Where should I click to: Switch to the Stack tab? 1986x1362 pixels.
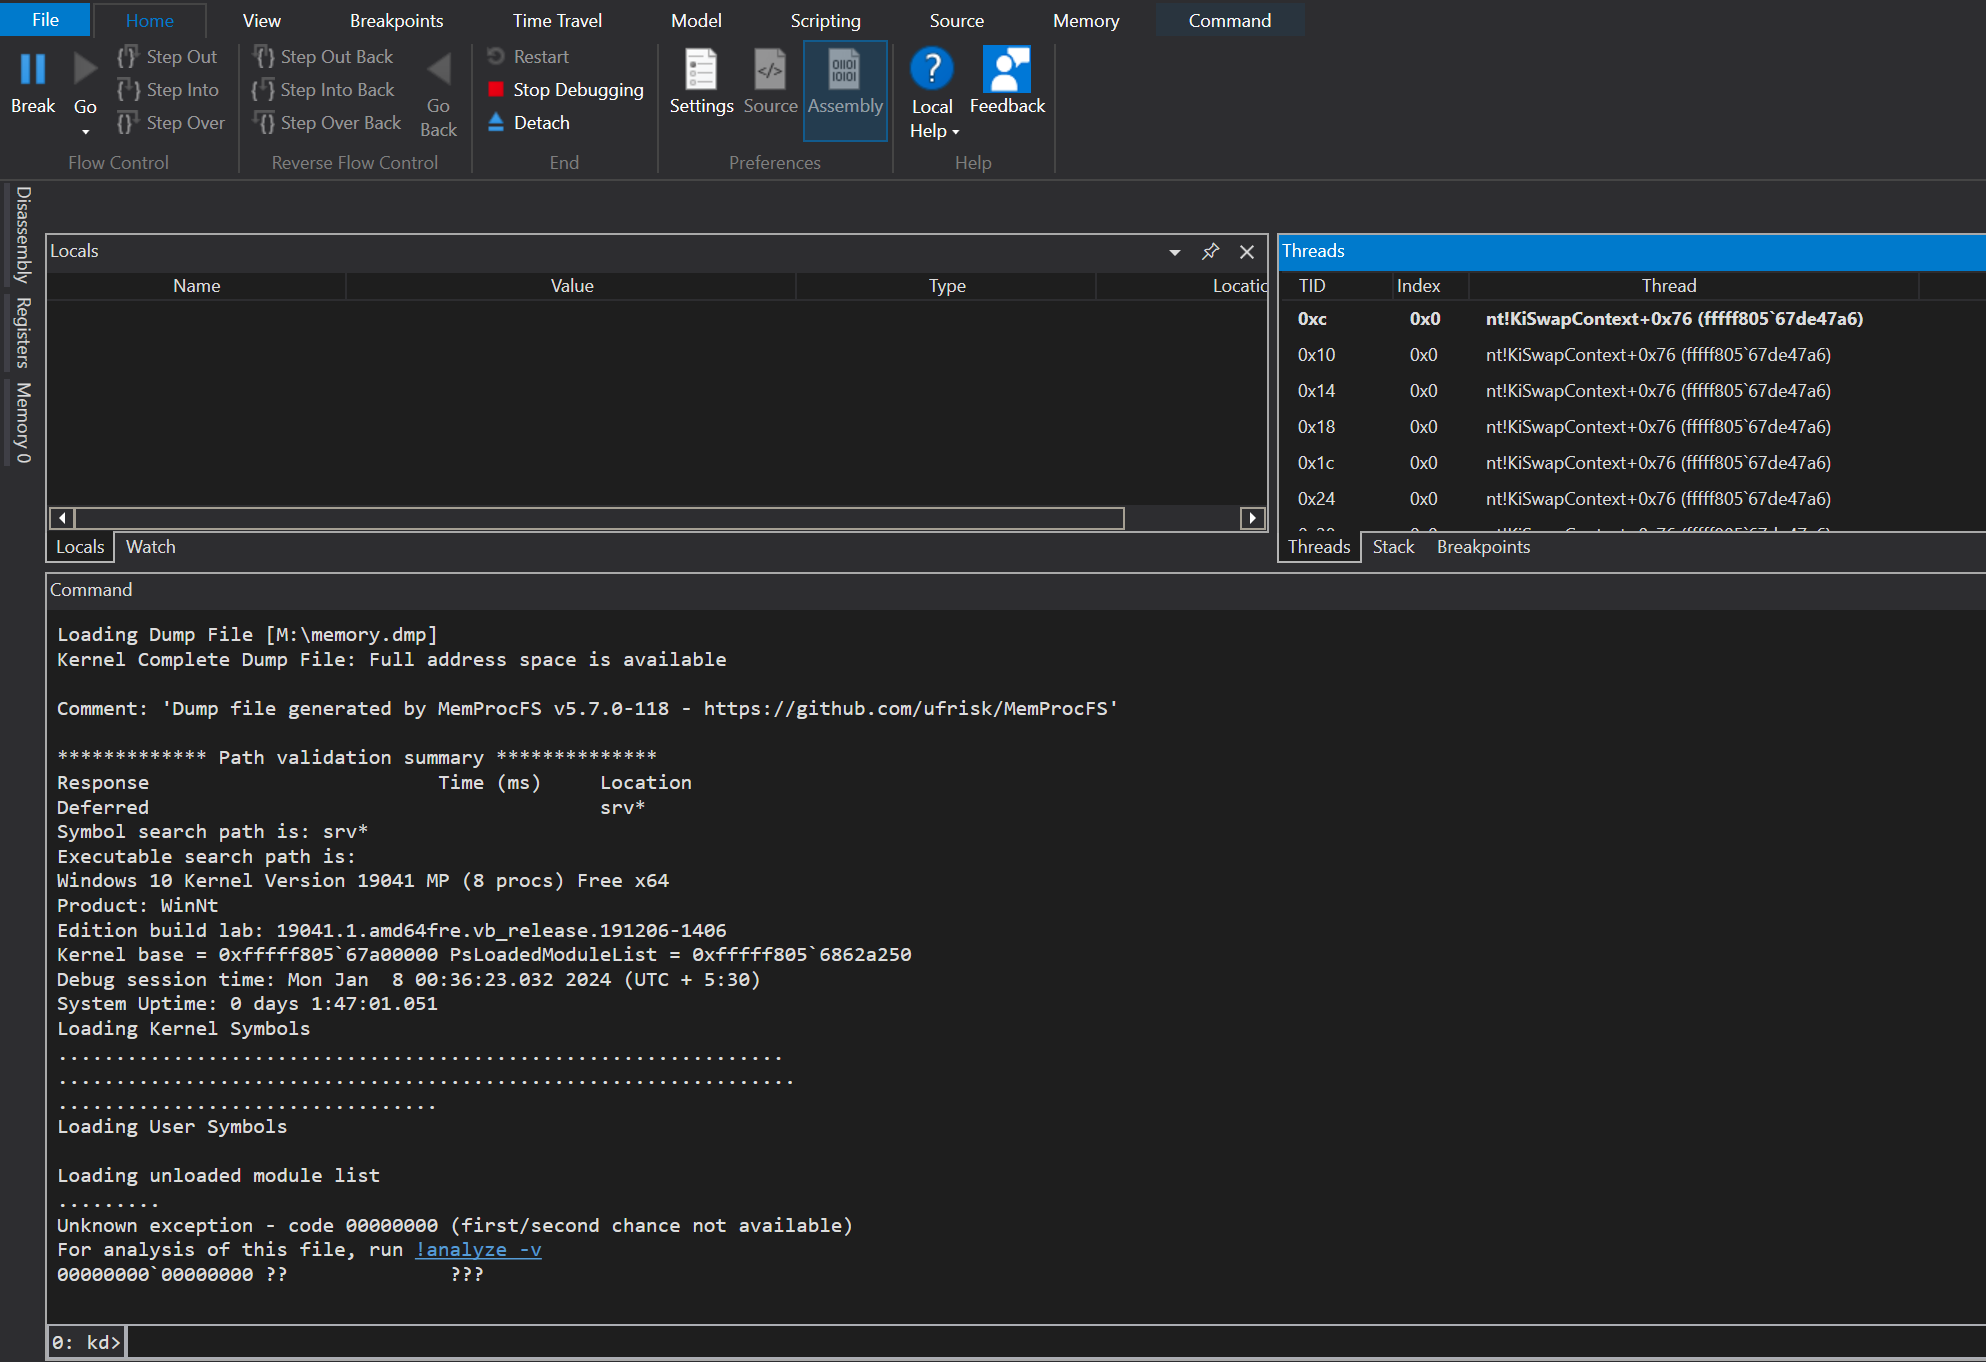click(1393, 547)
